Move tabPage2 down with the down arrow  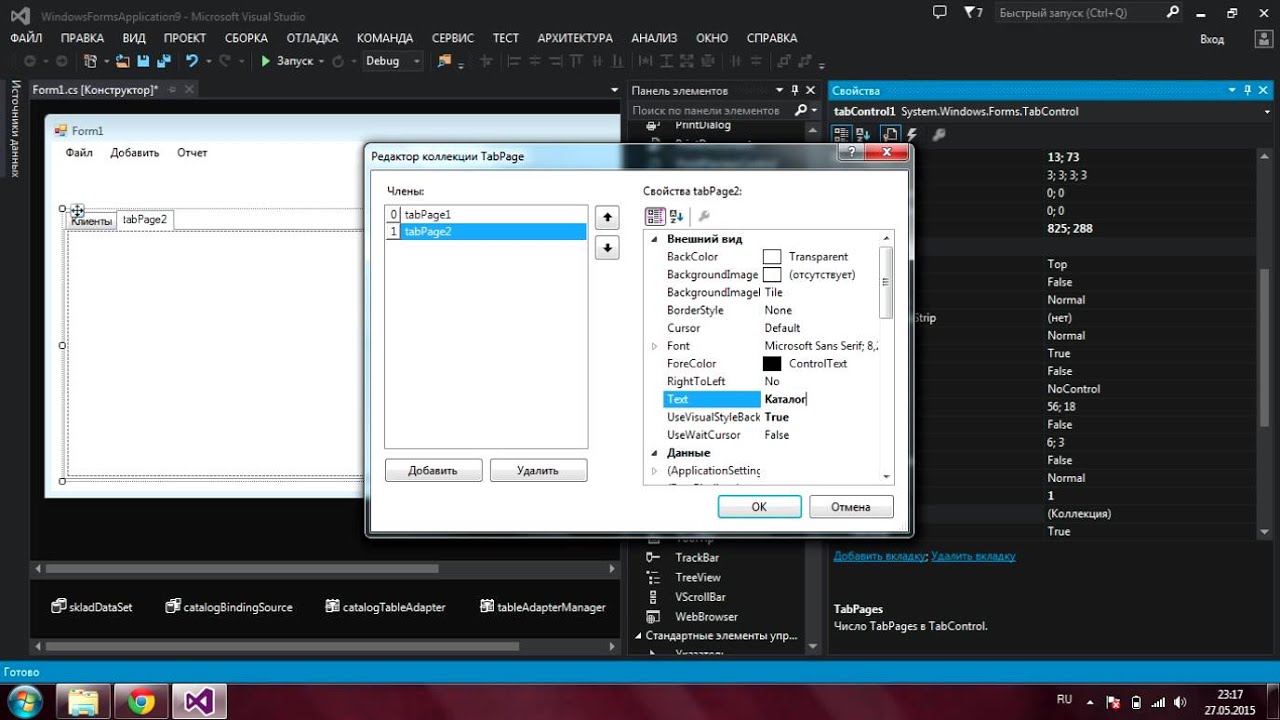tap(607, 247)
